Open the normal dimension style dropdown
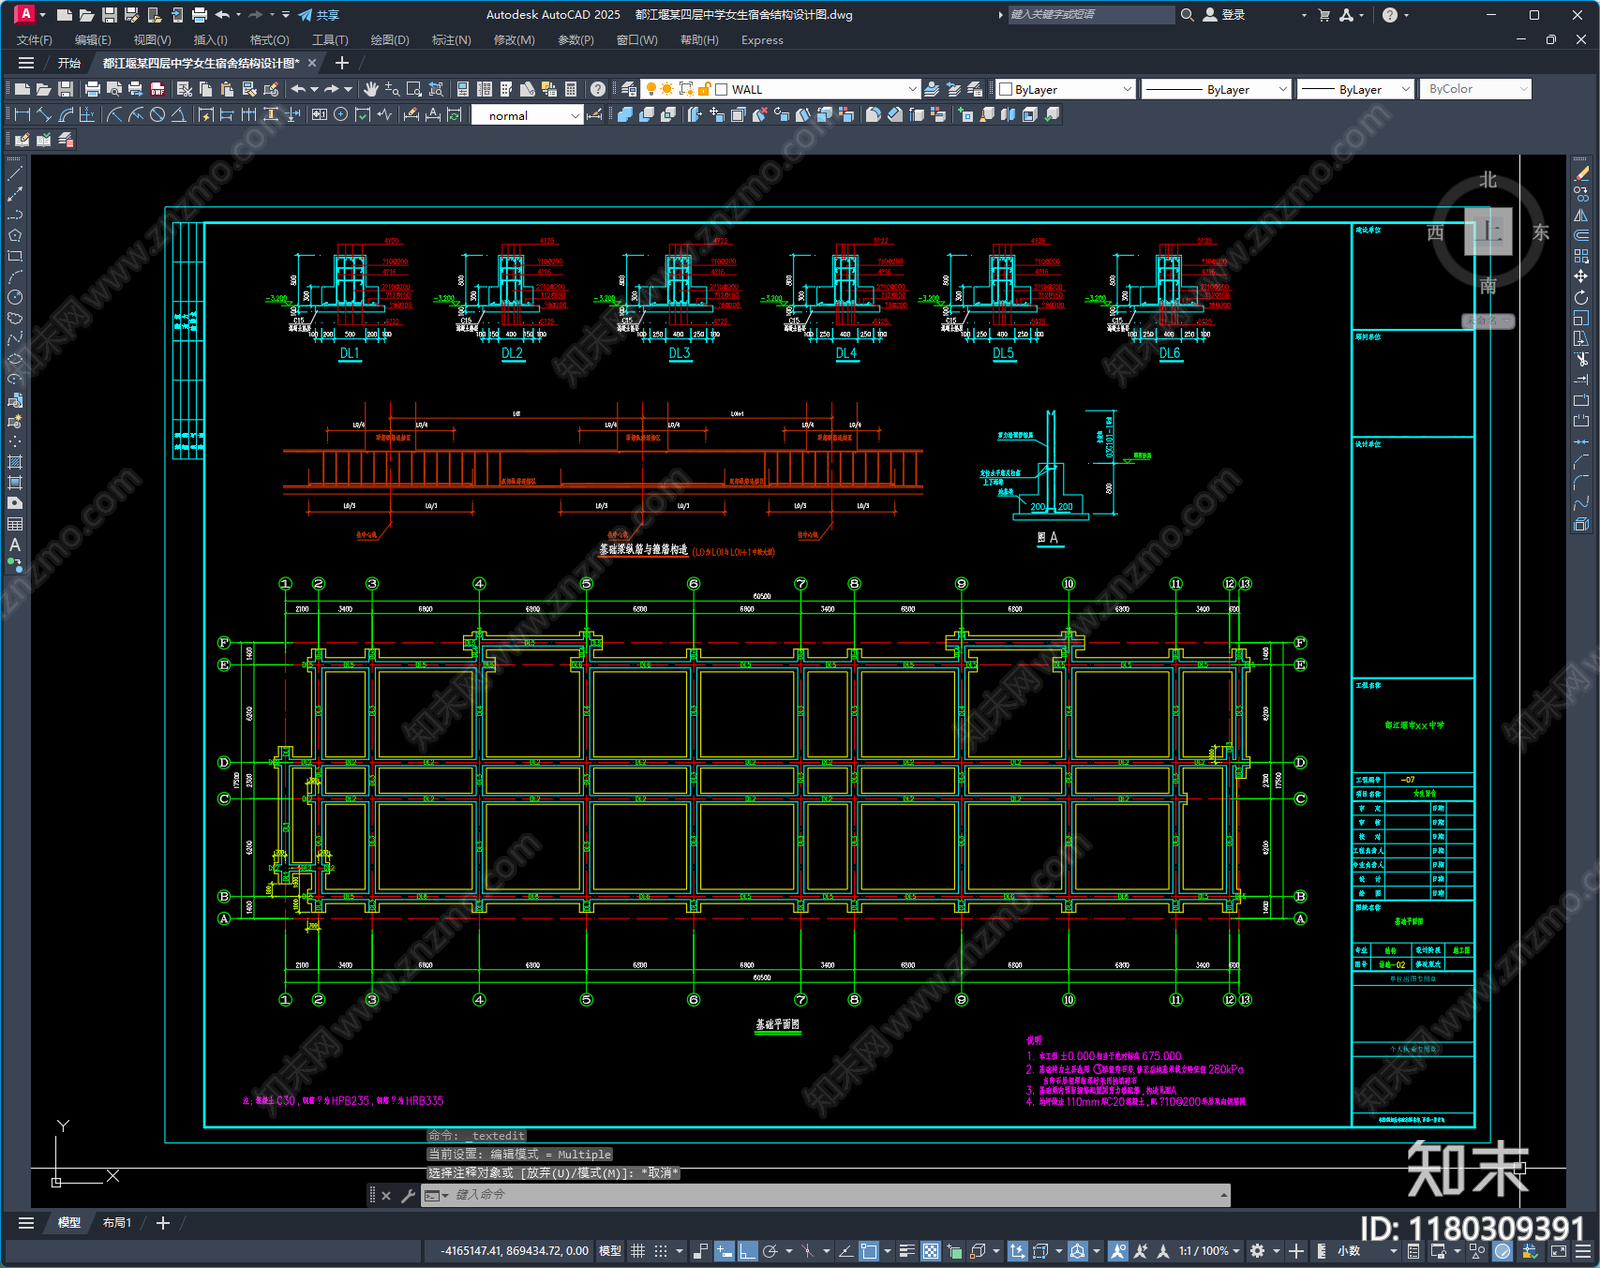The width and height of the screenshot is (1600, 1268). 575,115
